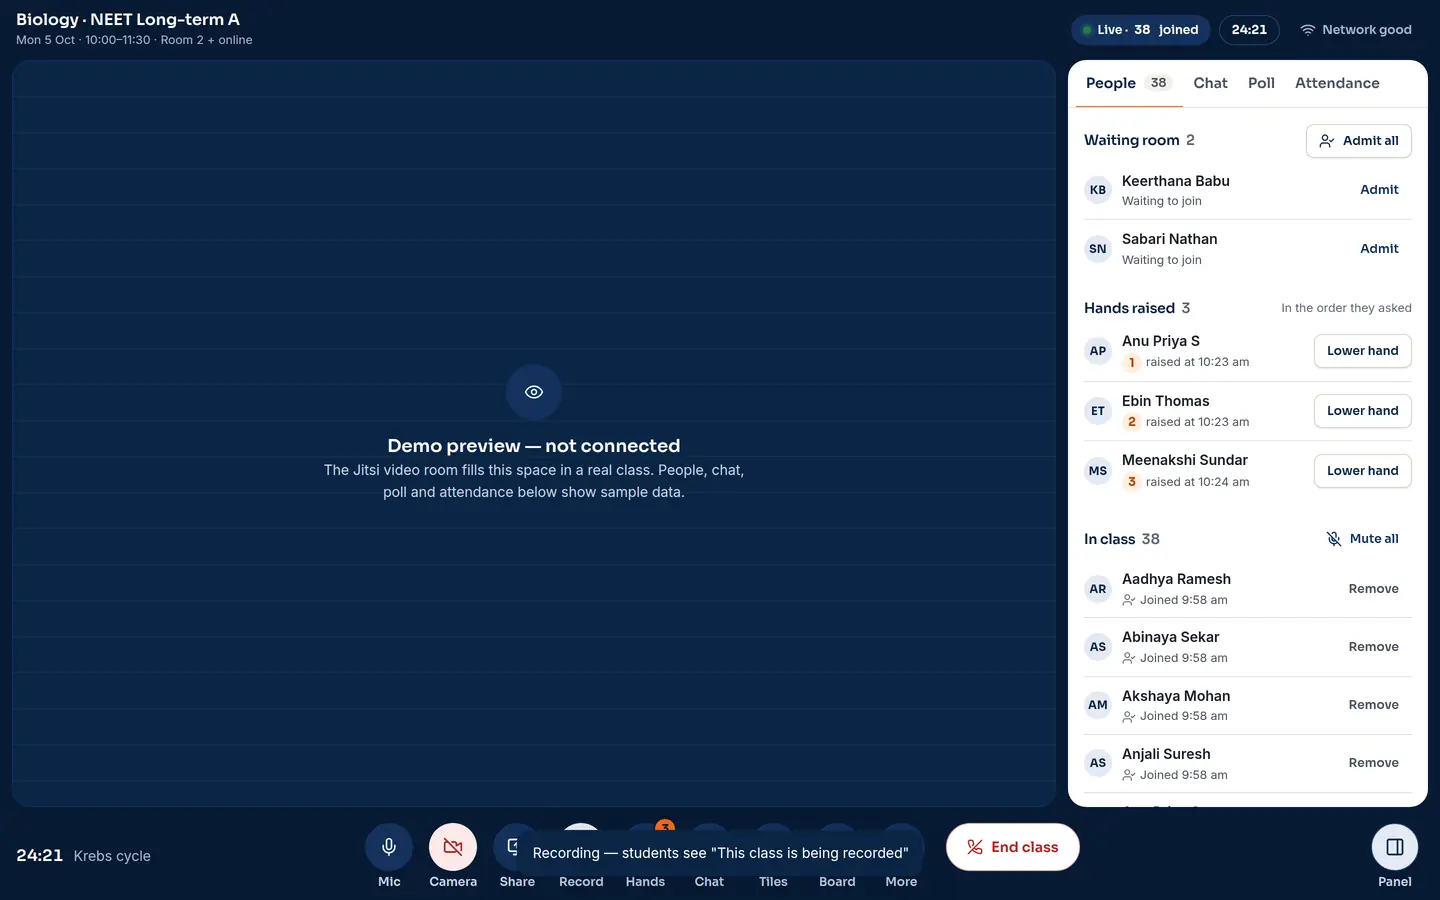Click the name Meenakshi Sundar
Image resolution: width=1440 pixels, height=900 pixels.
pyautogui.click(x=1185, y=460)
